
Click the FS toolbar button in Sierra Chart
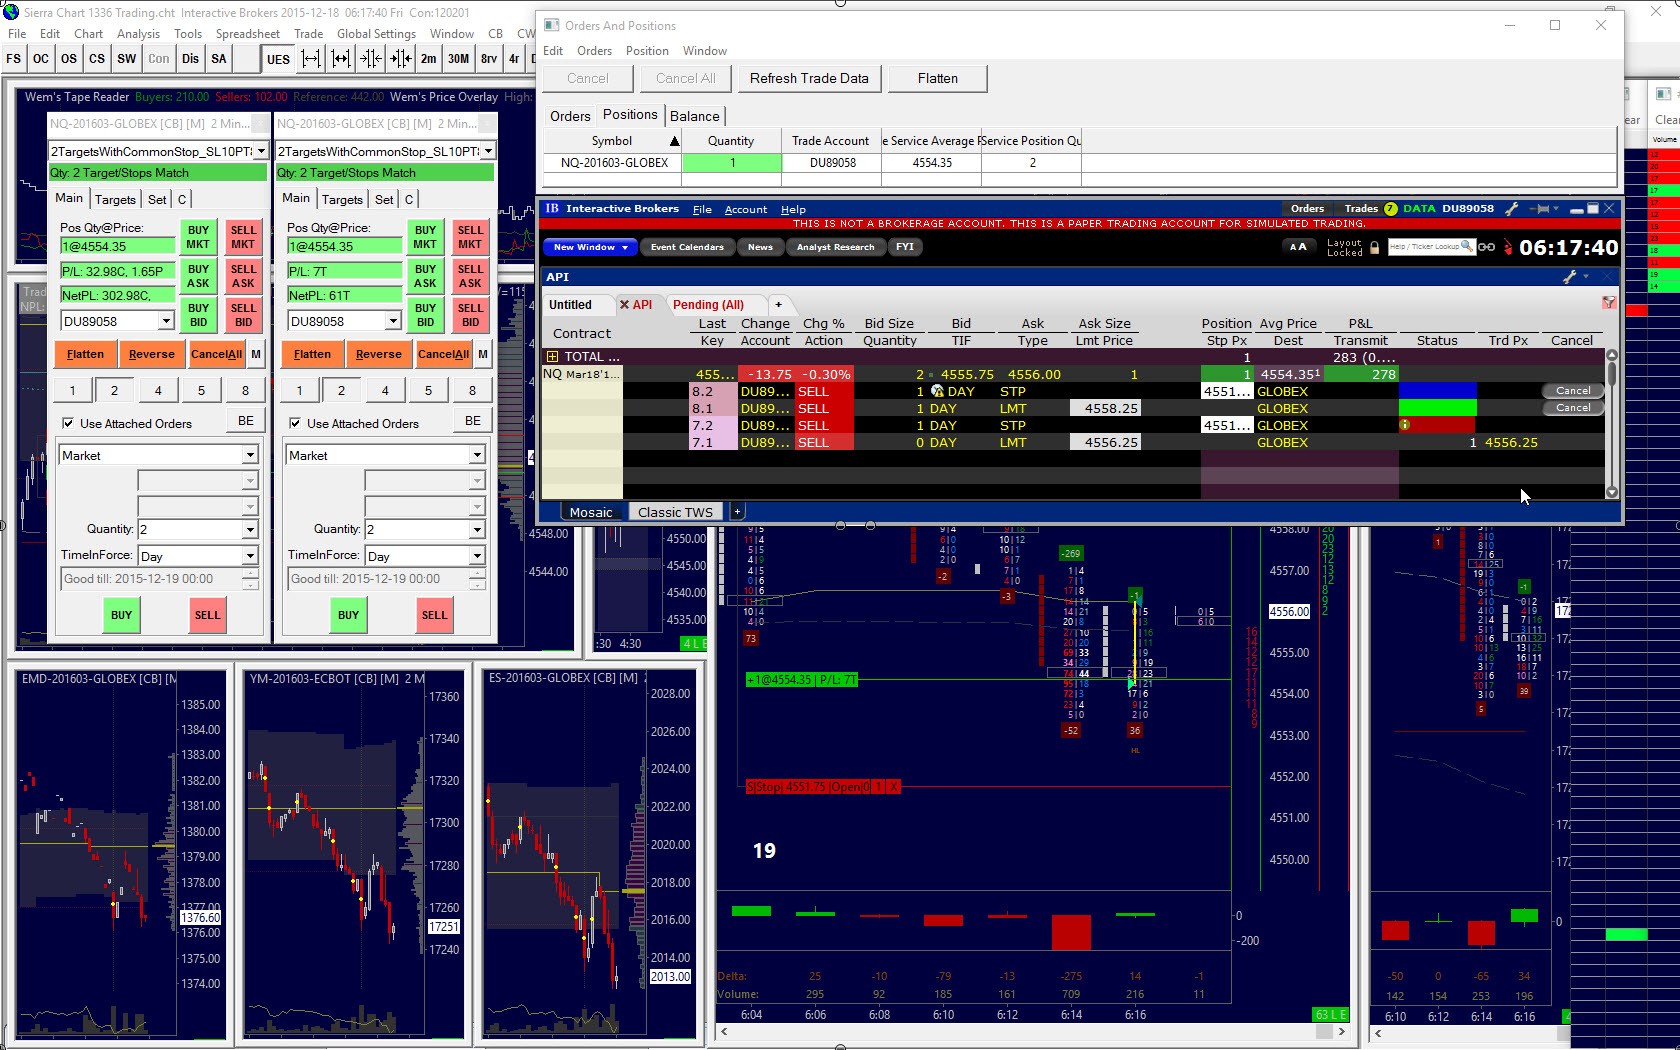14,59
